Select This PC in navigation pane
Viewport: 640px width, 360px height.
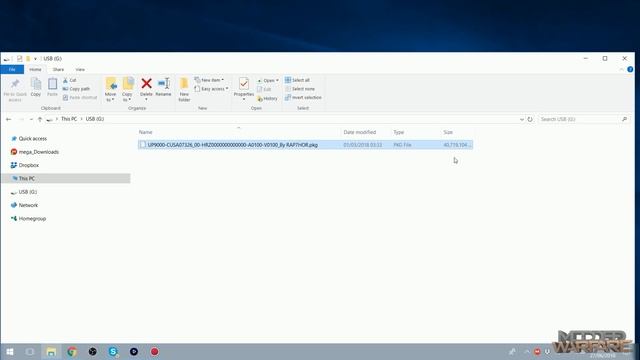66,178
